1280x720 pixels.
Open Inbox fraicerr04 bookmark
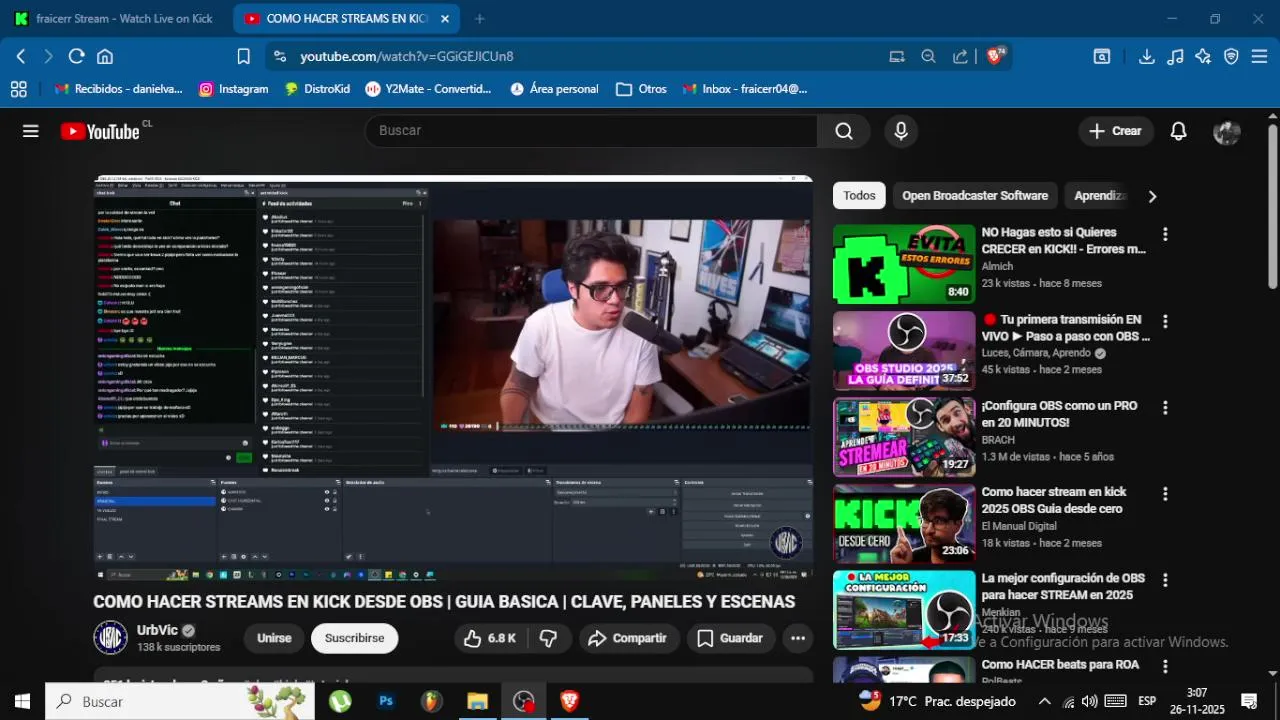[x=745, y=89]
